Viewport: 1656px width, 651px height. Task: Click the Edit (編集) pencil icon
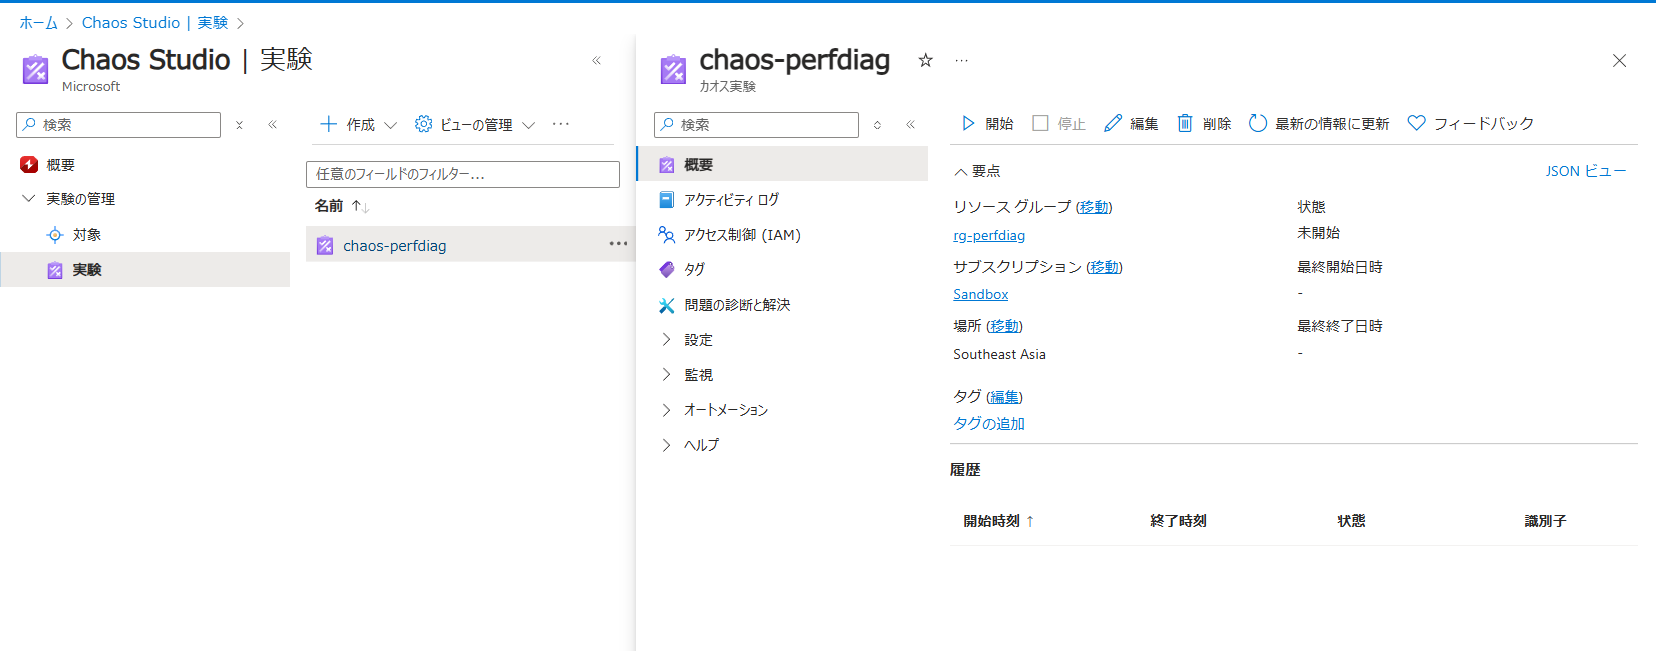tap(1113, 123)
